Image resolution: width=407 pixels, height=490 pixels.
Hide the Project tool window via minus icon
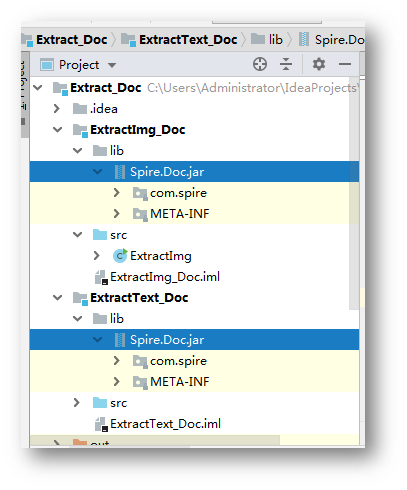coord(345,64)
